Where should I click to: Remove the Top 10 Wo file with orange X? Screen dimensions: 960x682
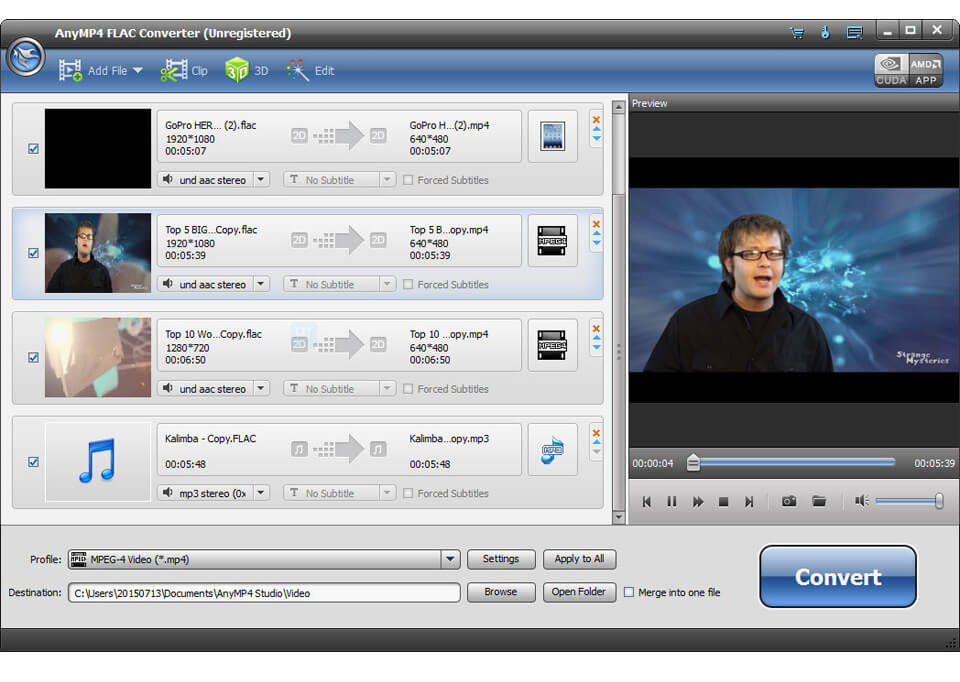point(596,329)
